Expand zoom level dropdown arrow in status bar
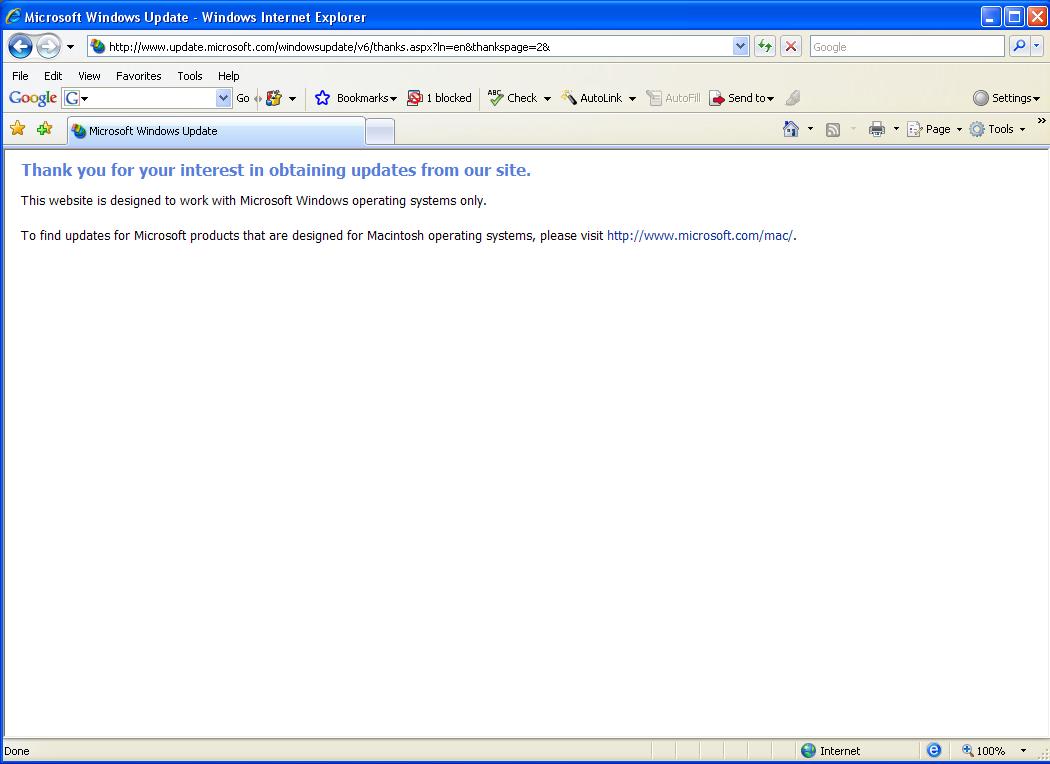 pos(1023,751)
